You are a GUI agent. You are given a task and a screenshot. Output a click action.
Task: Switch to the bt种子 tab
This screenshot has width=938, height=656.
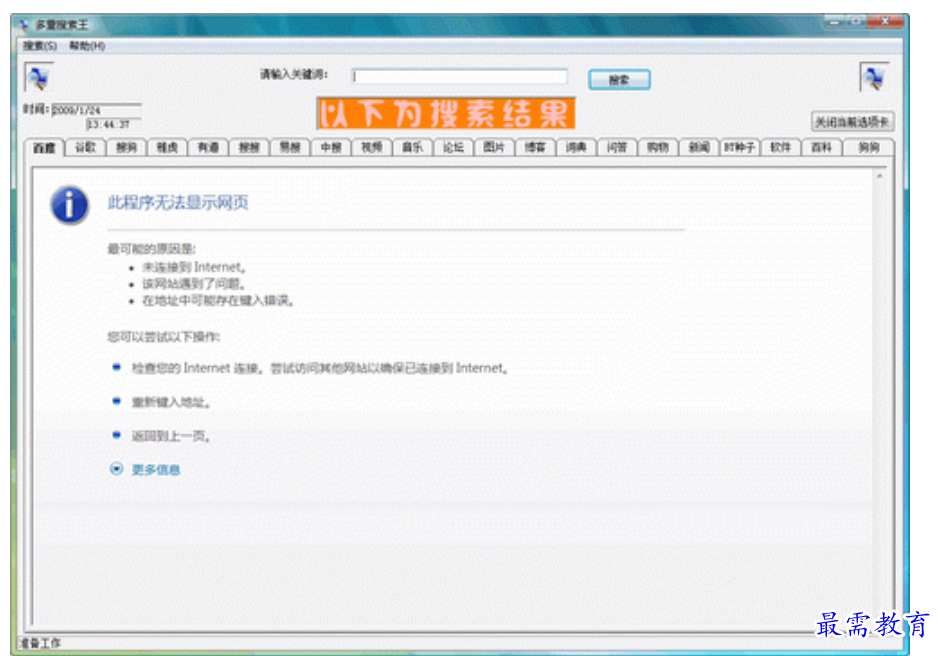pyautogui.click(x=739, y=147)
